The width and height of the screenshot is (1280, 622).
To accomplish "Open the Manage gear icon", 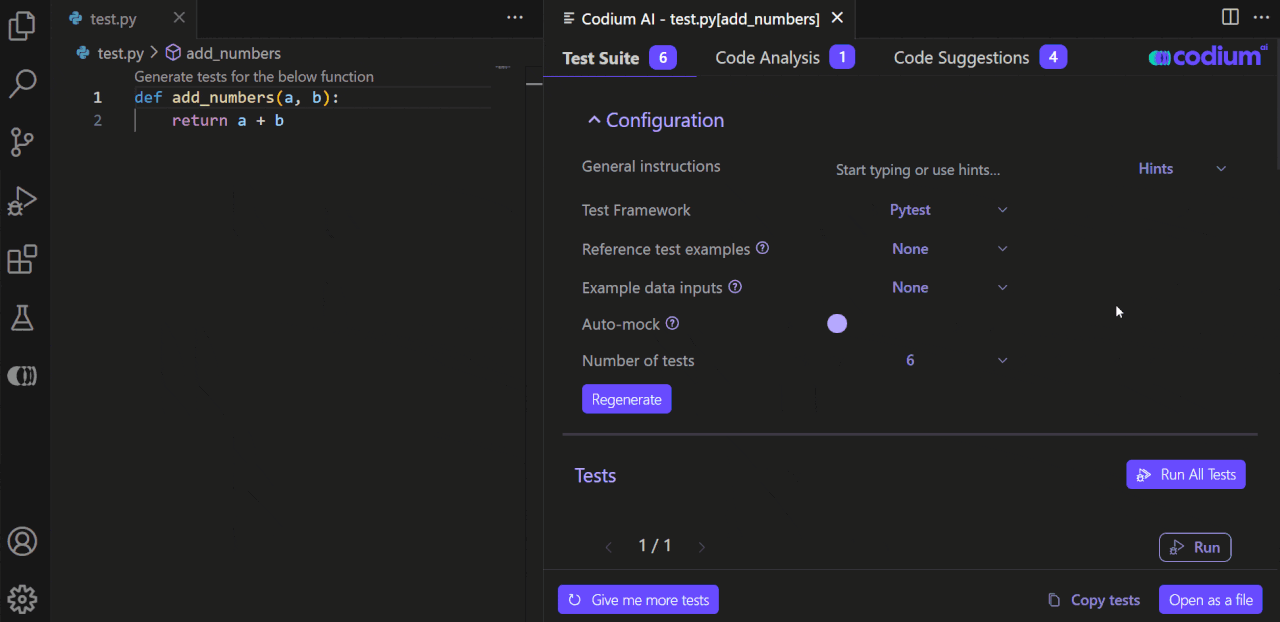I will [x=22, y=599].
